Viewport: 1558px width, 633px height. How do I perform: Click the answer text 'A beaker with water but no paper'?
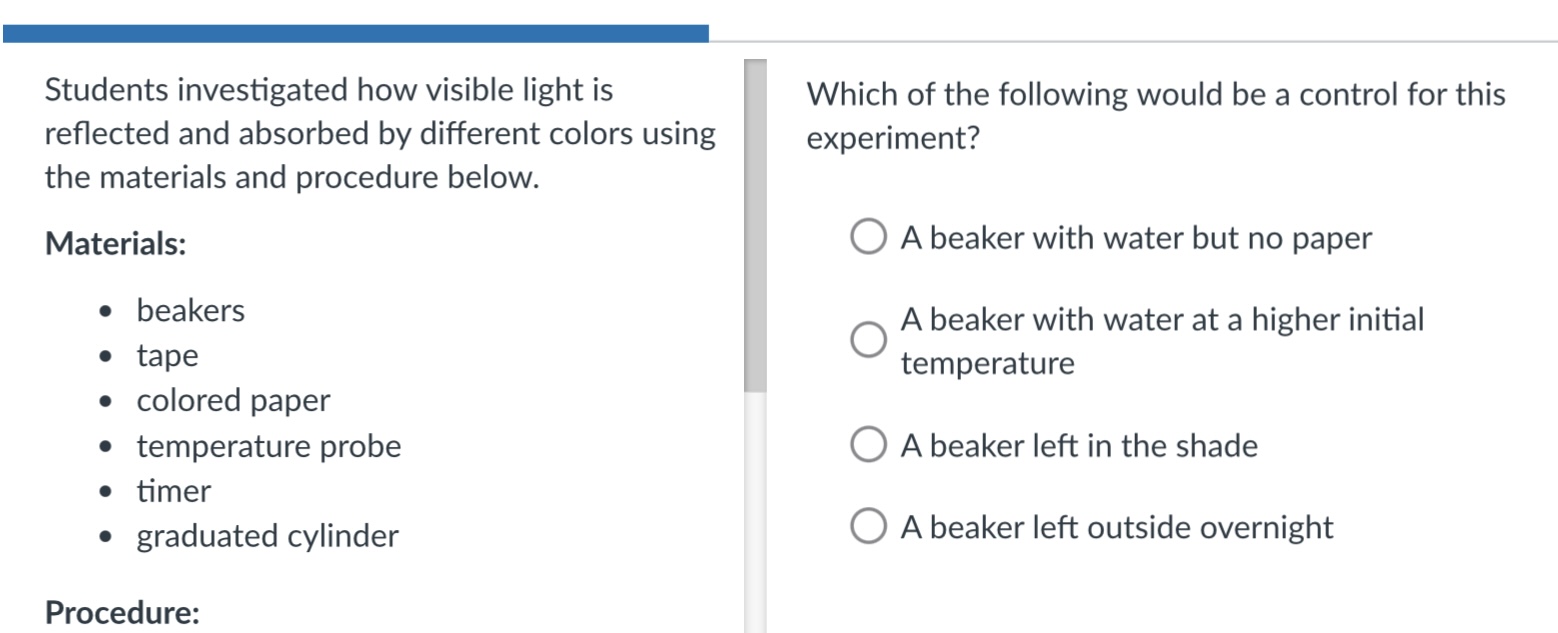[x=1136, y=239]
